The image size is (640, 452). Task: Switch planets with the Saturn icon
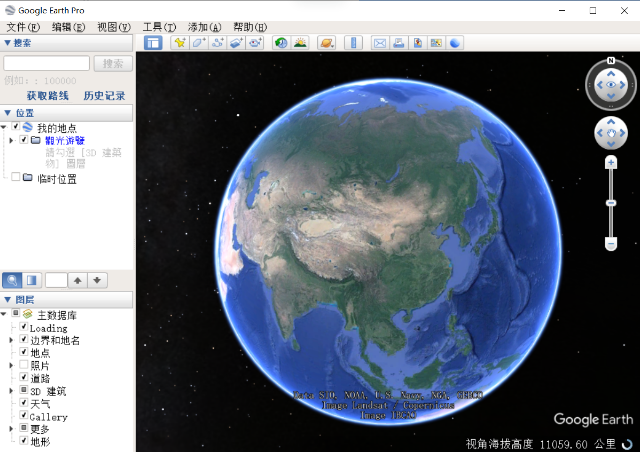pos(327,43)
